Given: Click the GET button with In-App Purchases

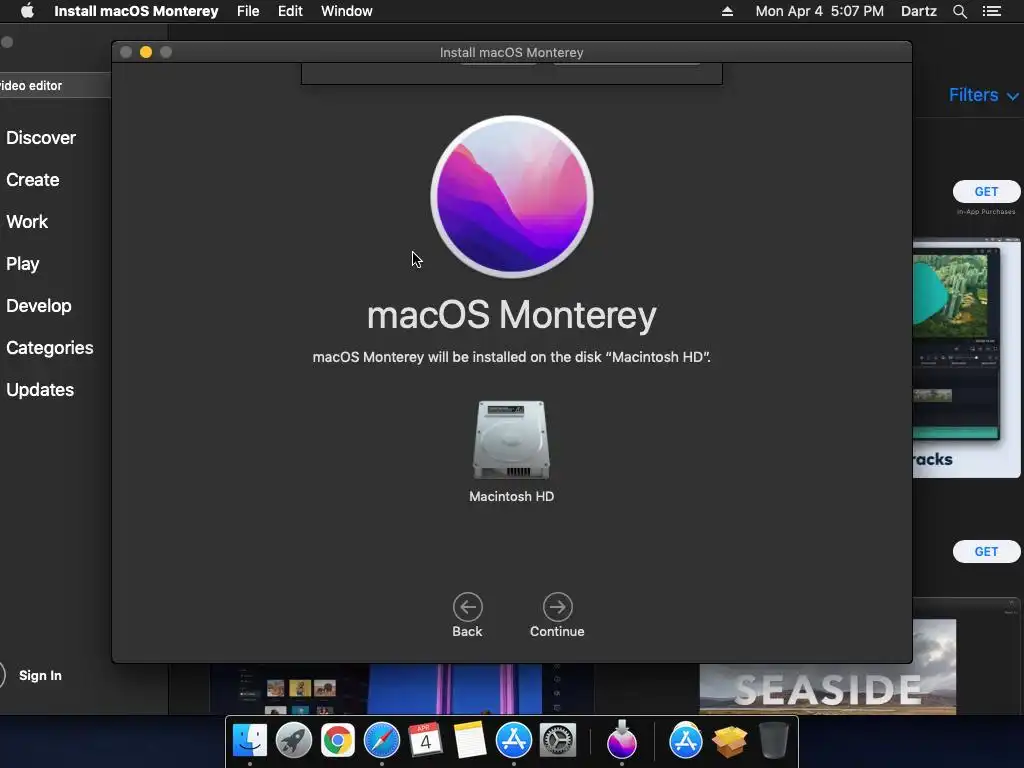Looking at the screenshot, I should (986, 191).
